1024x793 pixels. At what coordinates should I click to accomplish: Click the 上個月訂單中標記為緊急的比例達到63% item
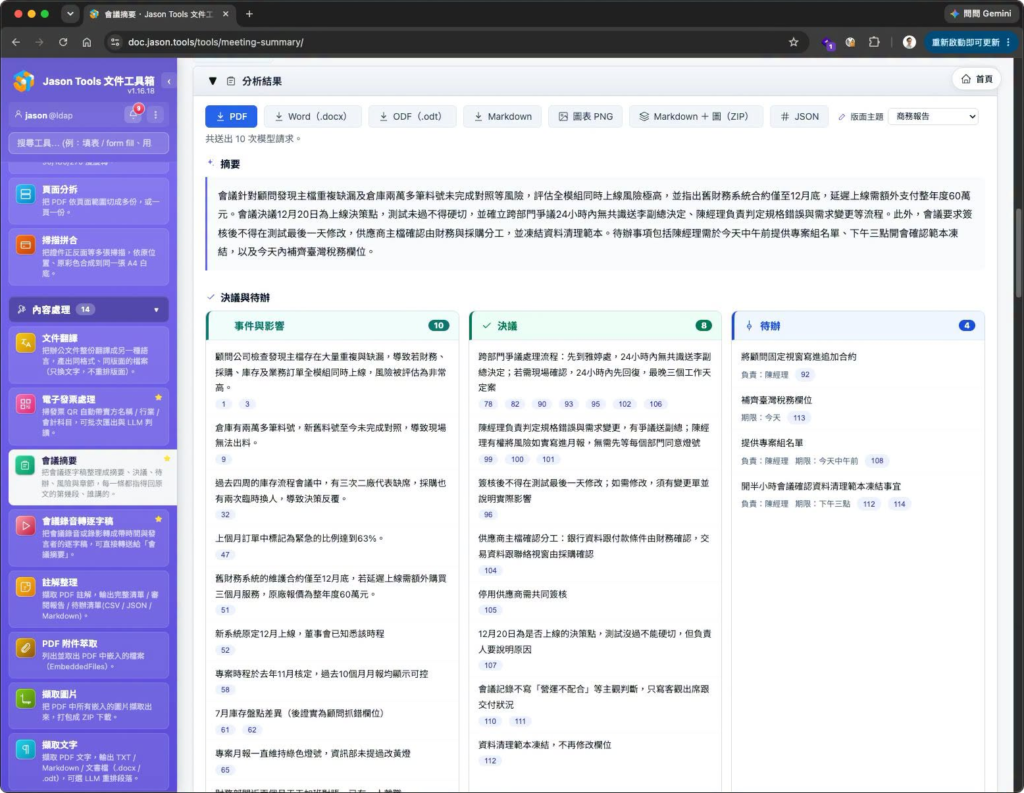(x=300, y=538)
